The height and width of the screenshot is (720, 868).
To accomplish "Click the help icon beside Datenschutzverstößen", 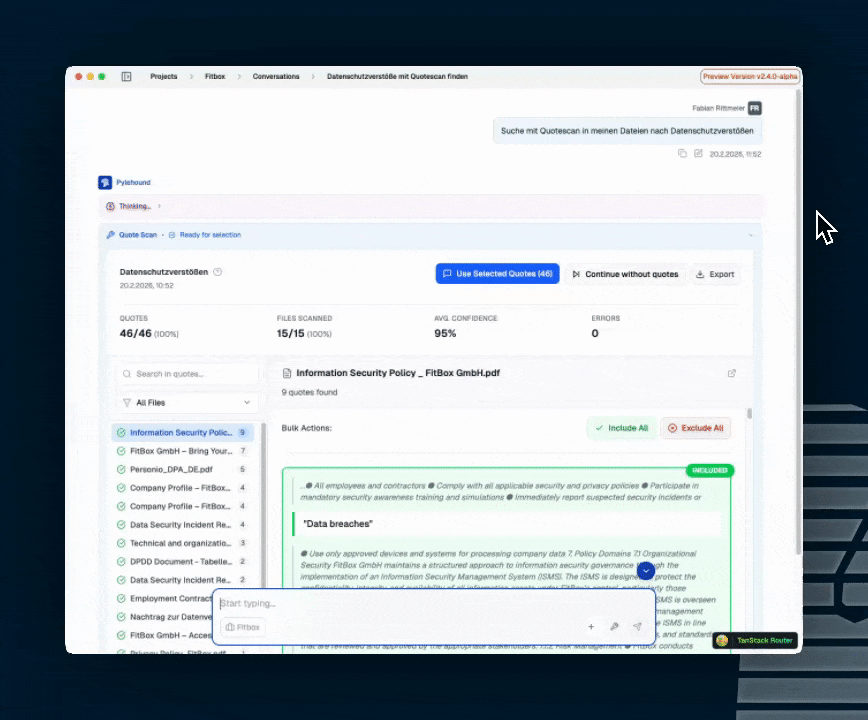I will [x=218, y=272].
